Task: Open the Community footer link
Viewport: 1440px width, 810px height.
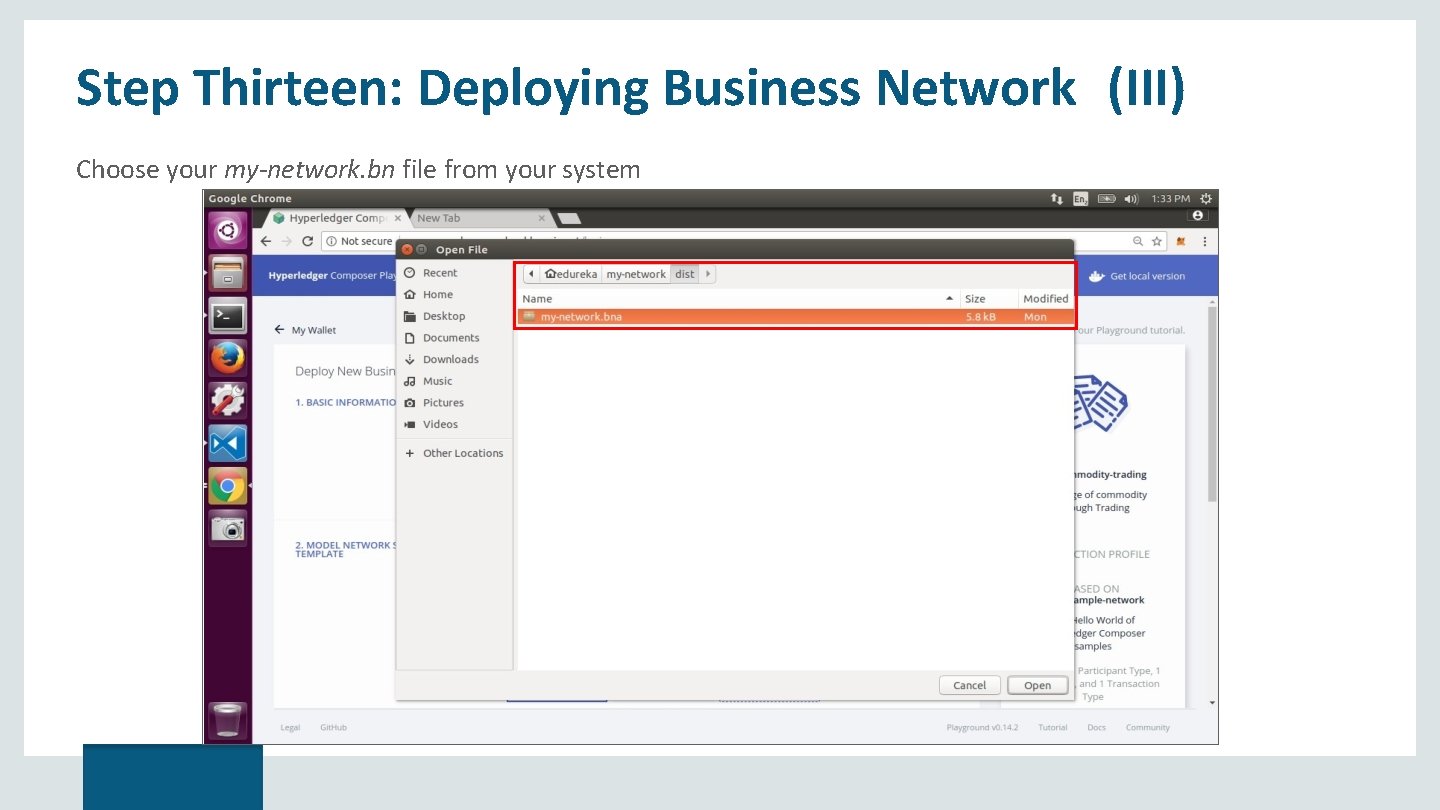Action: pyautogui.click(x=1147, y=728)
